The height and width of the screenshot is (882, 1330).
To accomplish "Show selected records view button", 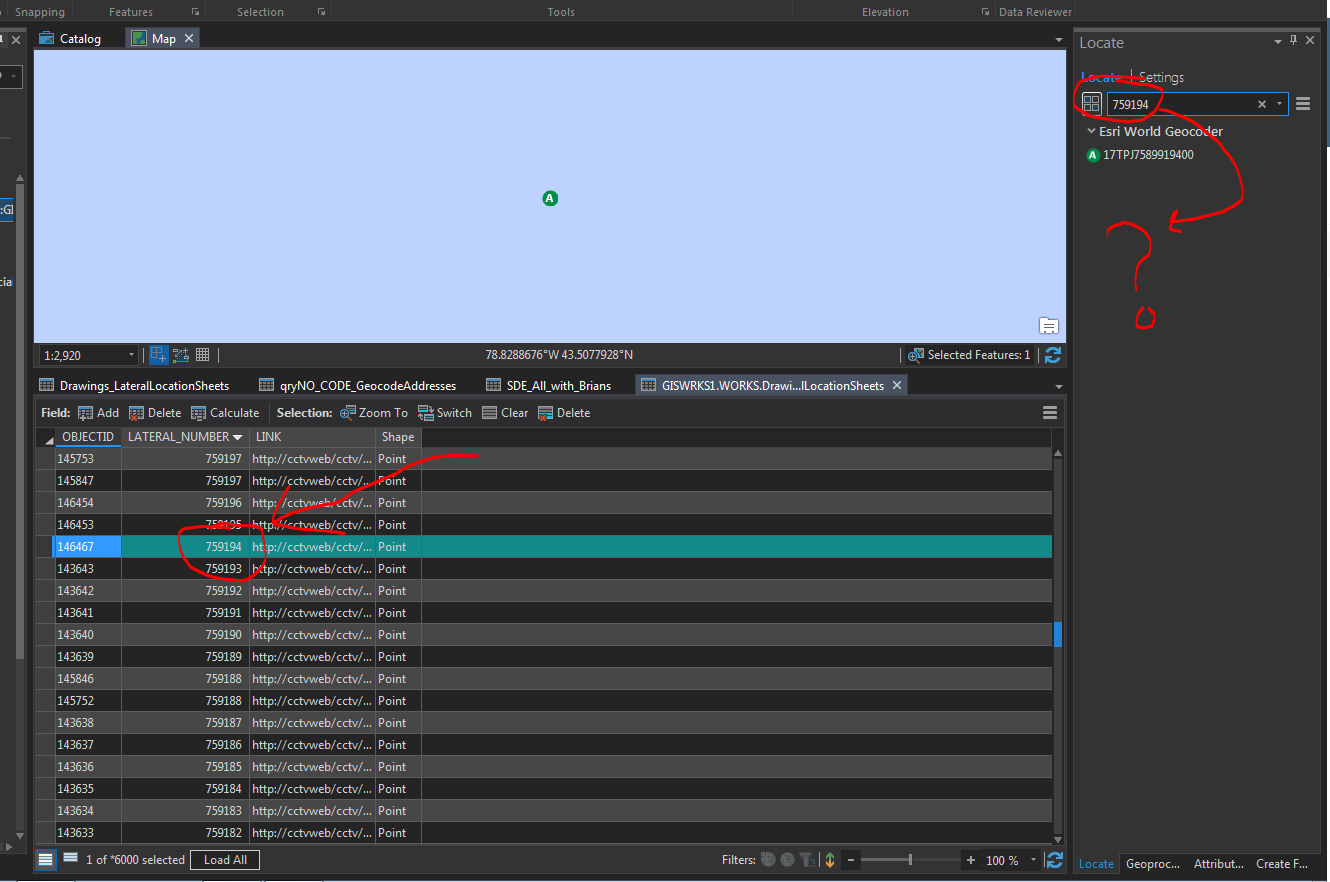I will (70, 859).
